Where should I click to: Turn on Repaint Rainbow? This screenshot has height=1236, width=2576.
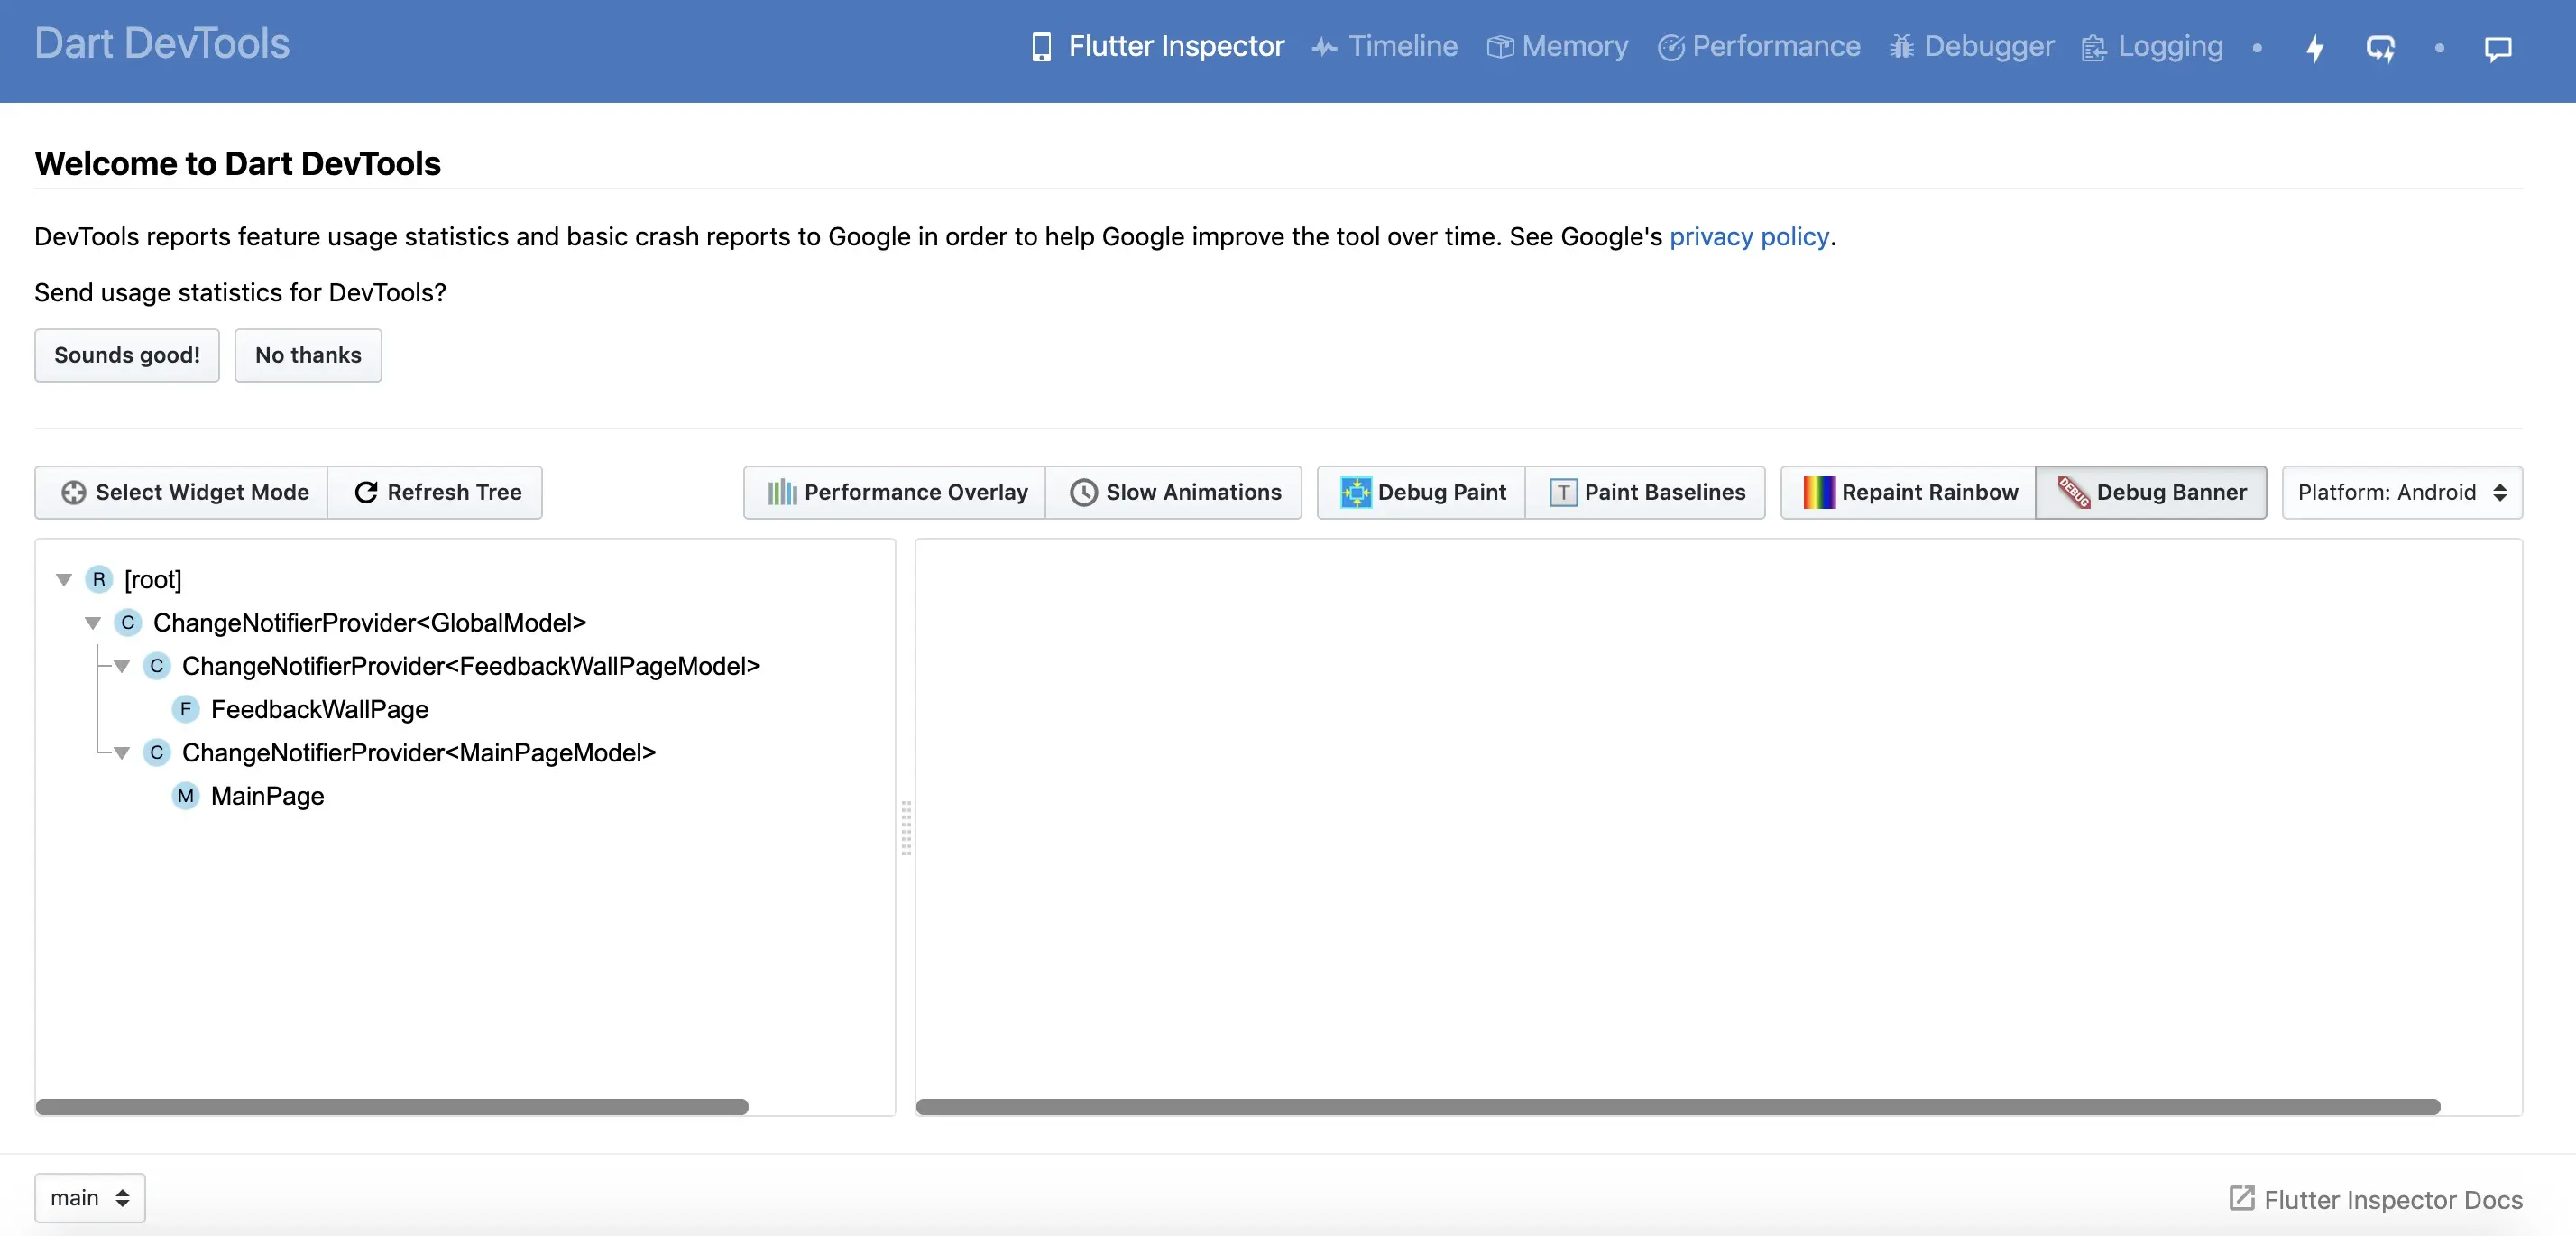pos(1908,492)
